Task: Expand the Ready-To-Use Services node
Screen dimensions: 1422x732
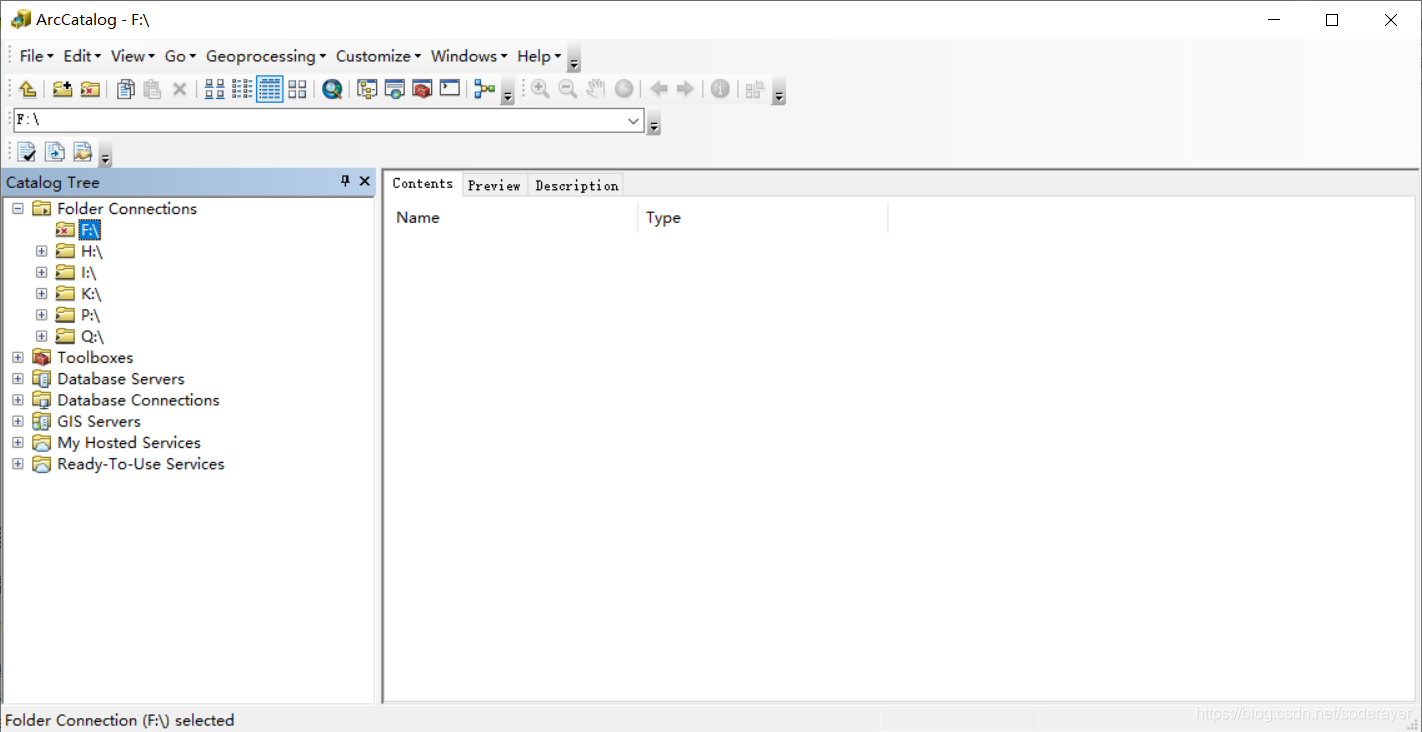Action: 18,464
